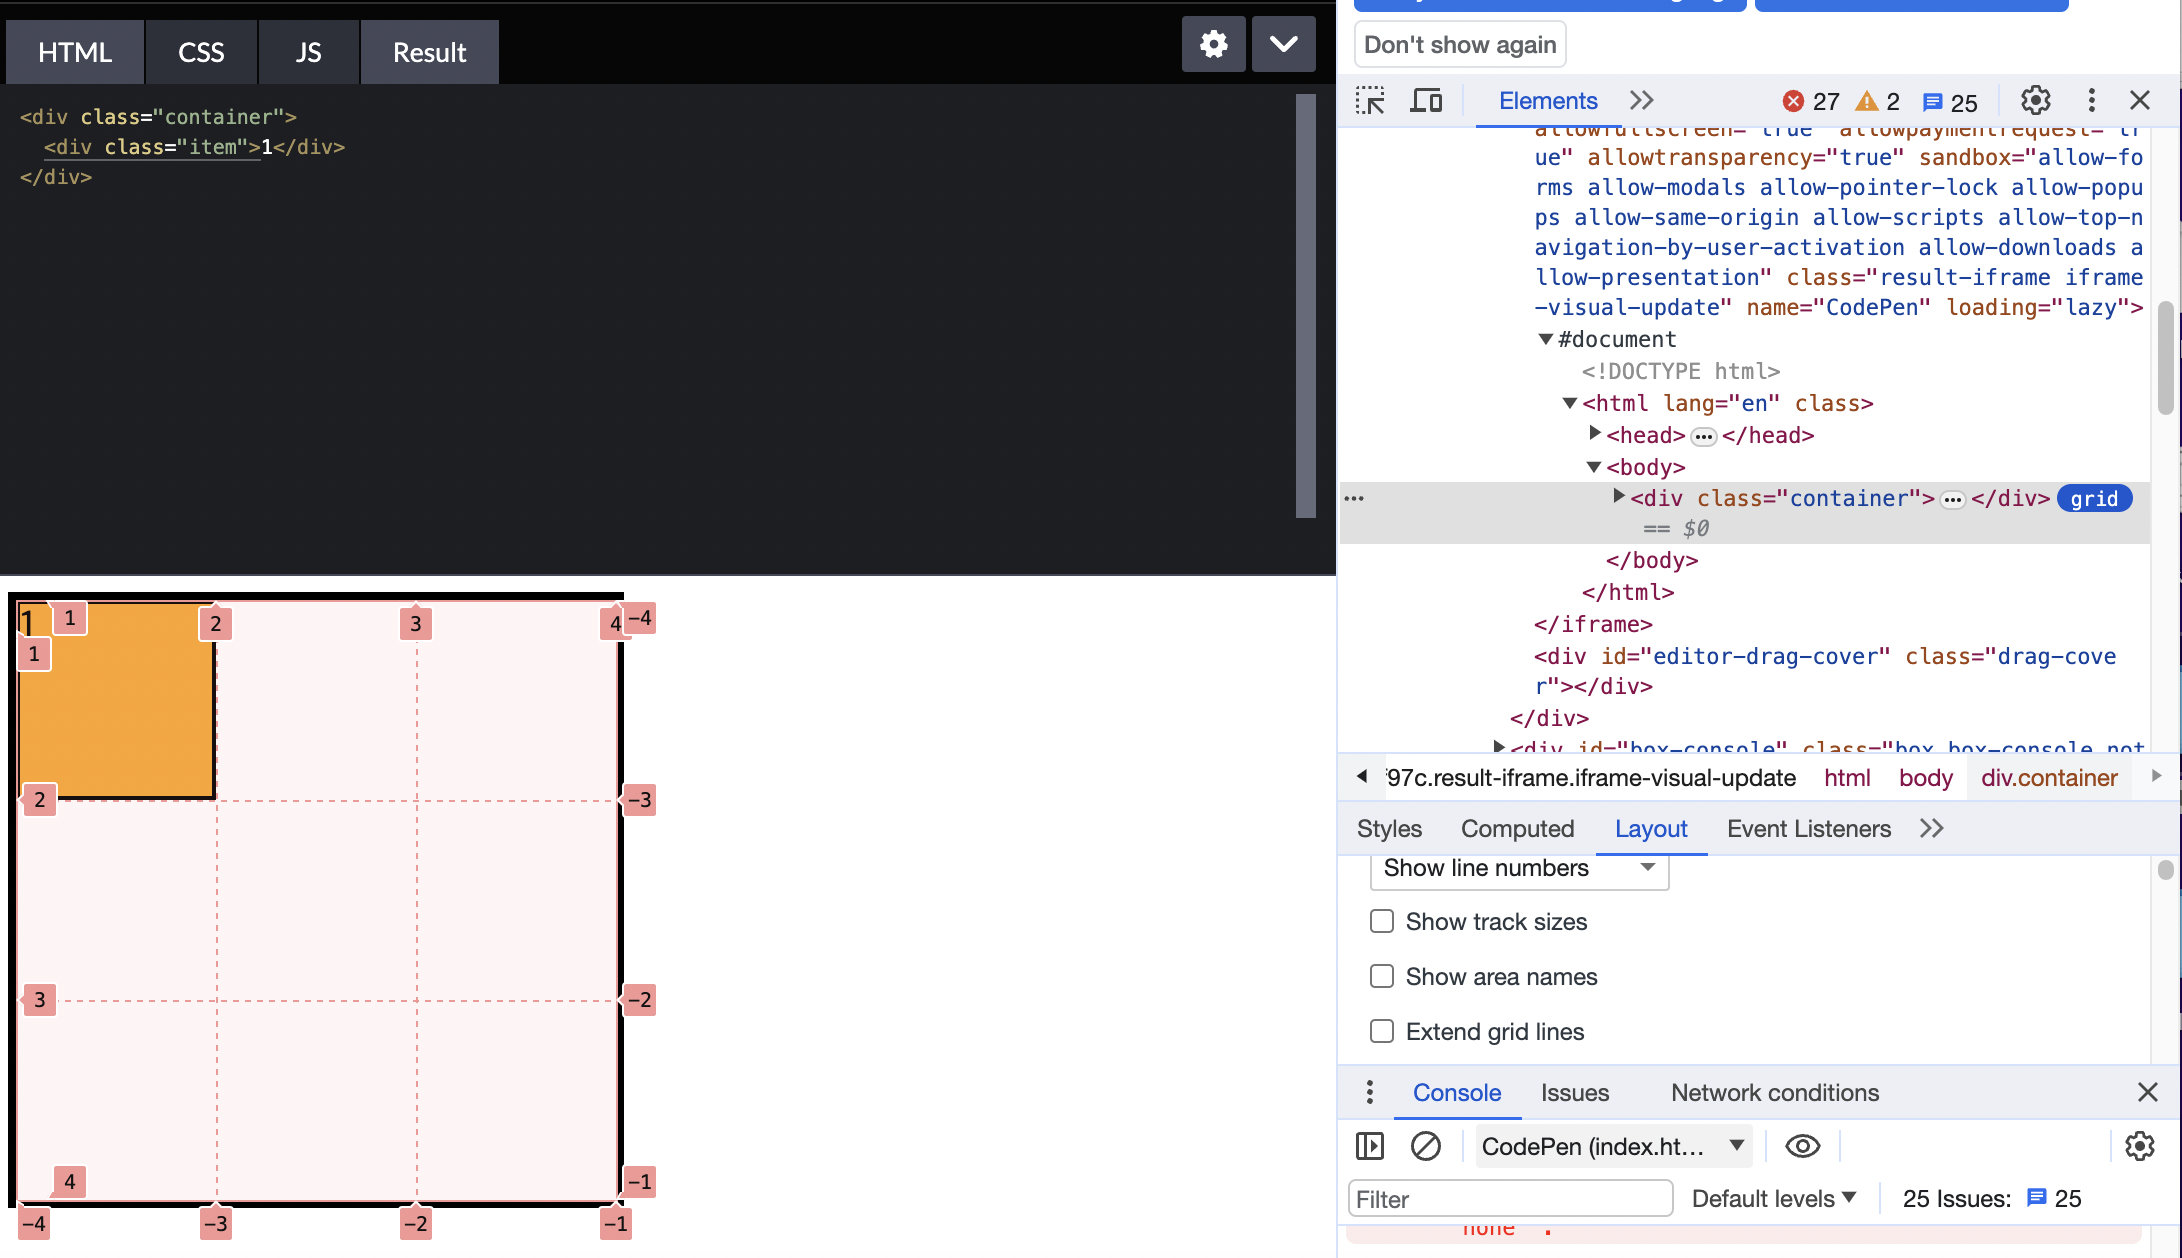Click the live expression eye icon

pyautogui.click(x=1802, y=1146)
